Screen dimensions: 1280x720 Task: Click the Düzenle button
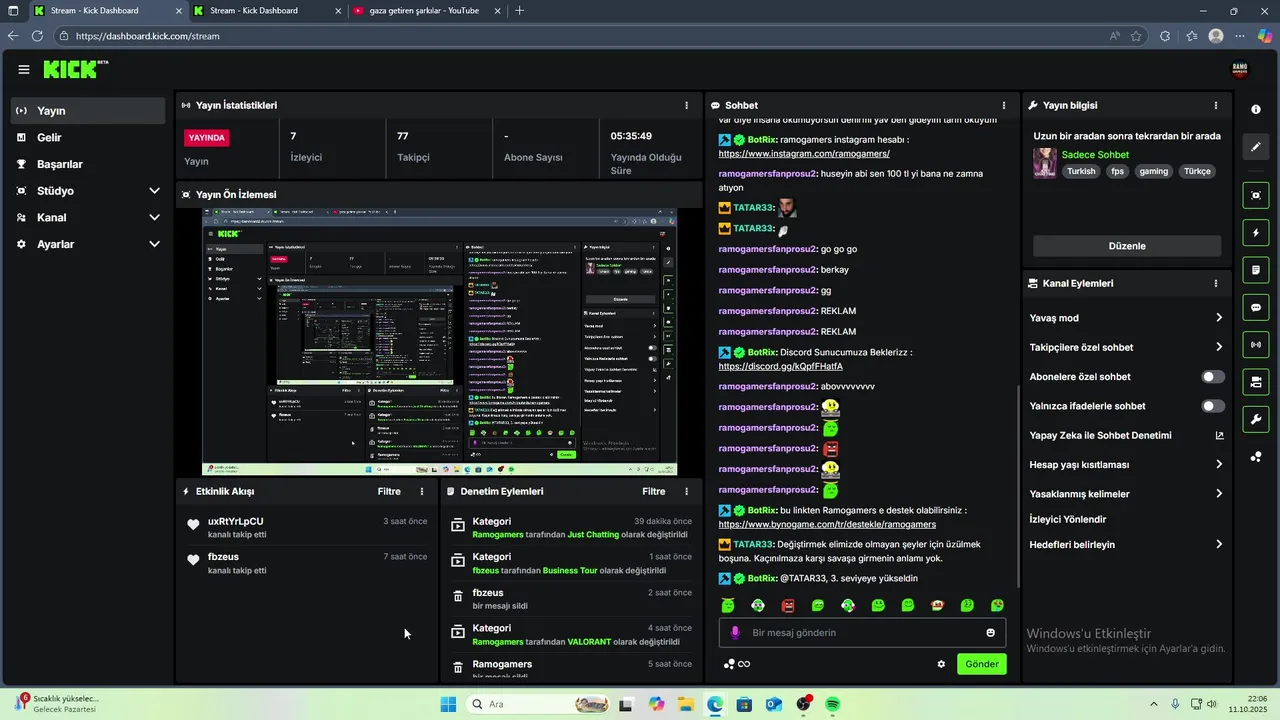tap(1127, 246)
